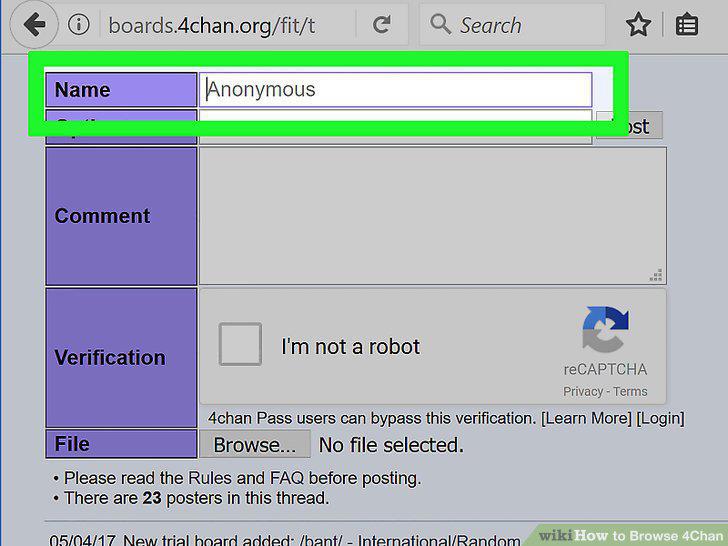Click the No file selected text
Viewport: 728px width, 546px height.
click(x=391, y=445)
